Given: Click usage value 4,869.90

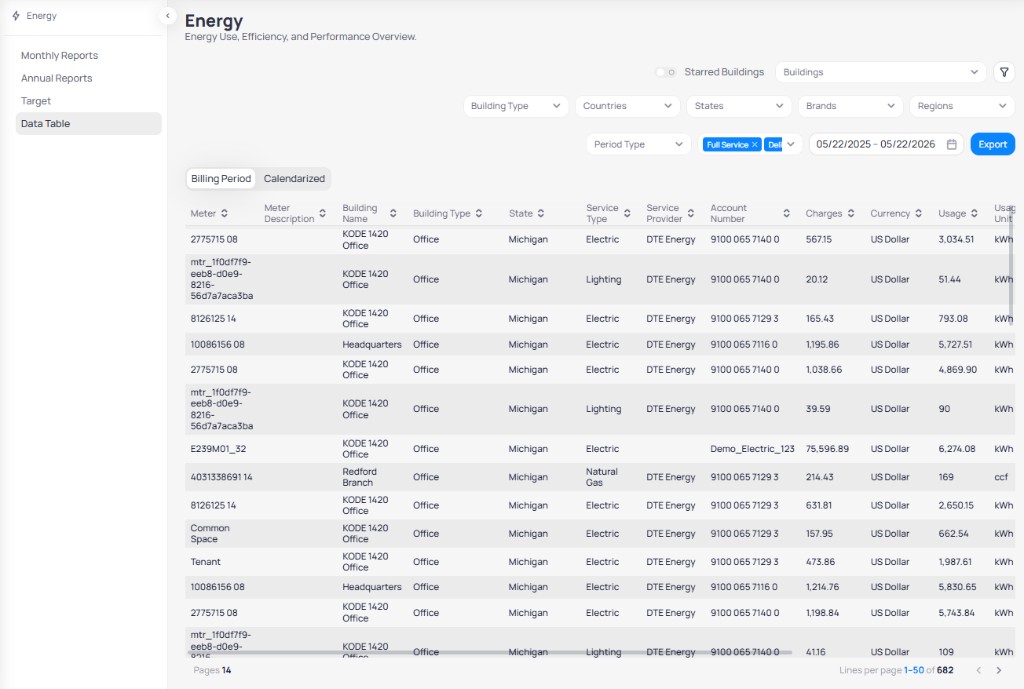Looking at the screenshot, I should coord(957,369).
